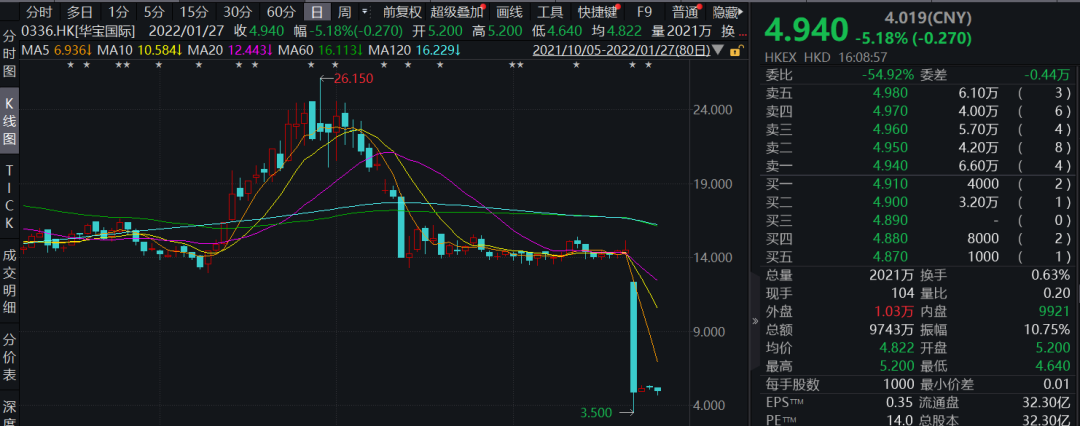Click the large 4.940 last price
Screen dimensions: 1080x426
(x=807, y=30)
